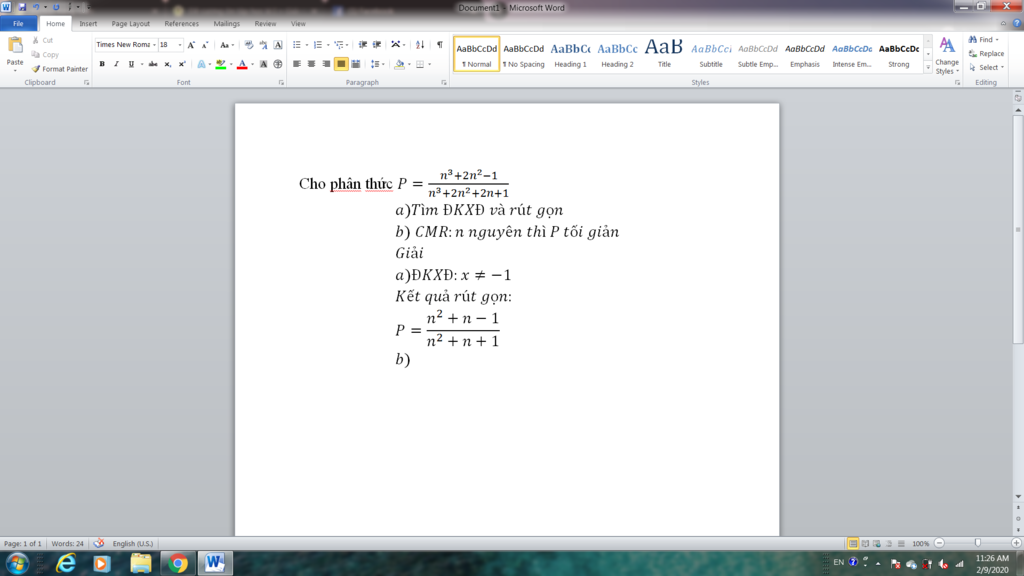This screenshot has width=1024, height=576.
Task: Toggle Justify alignment button
Action: pyautogui.click(x=341, y=64)
